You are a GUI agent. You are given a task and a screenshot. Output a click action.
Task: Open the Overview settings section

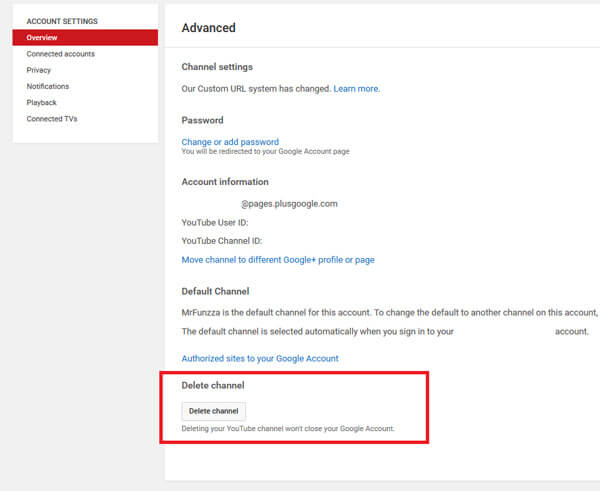pos(85,38)
